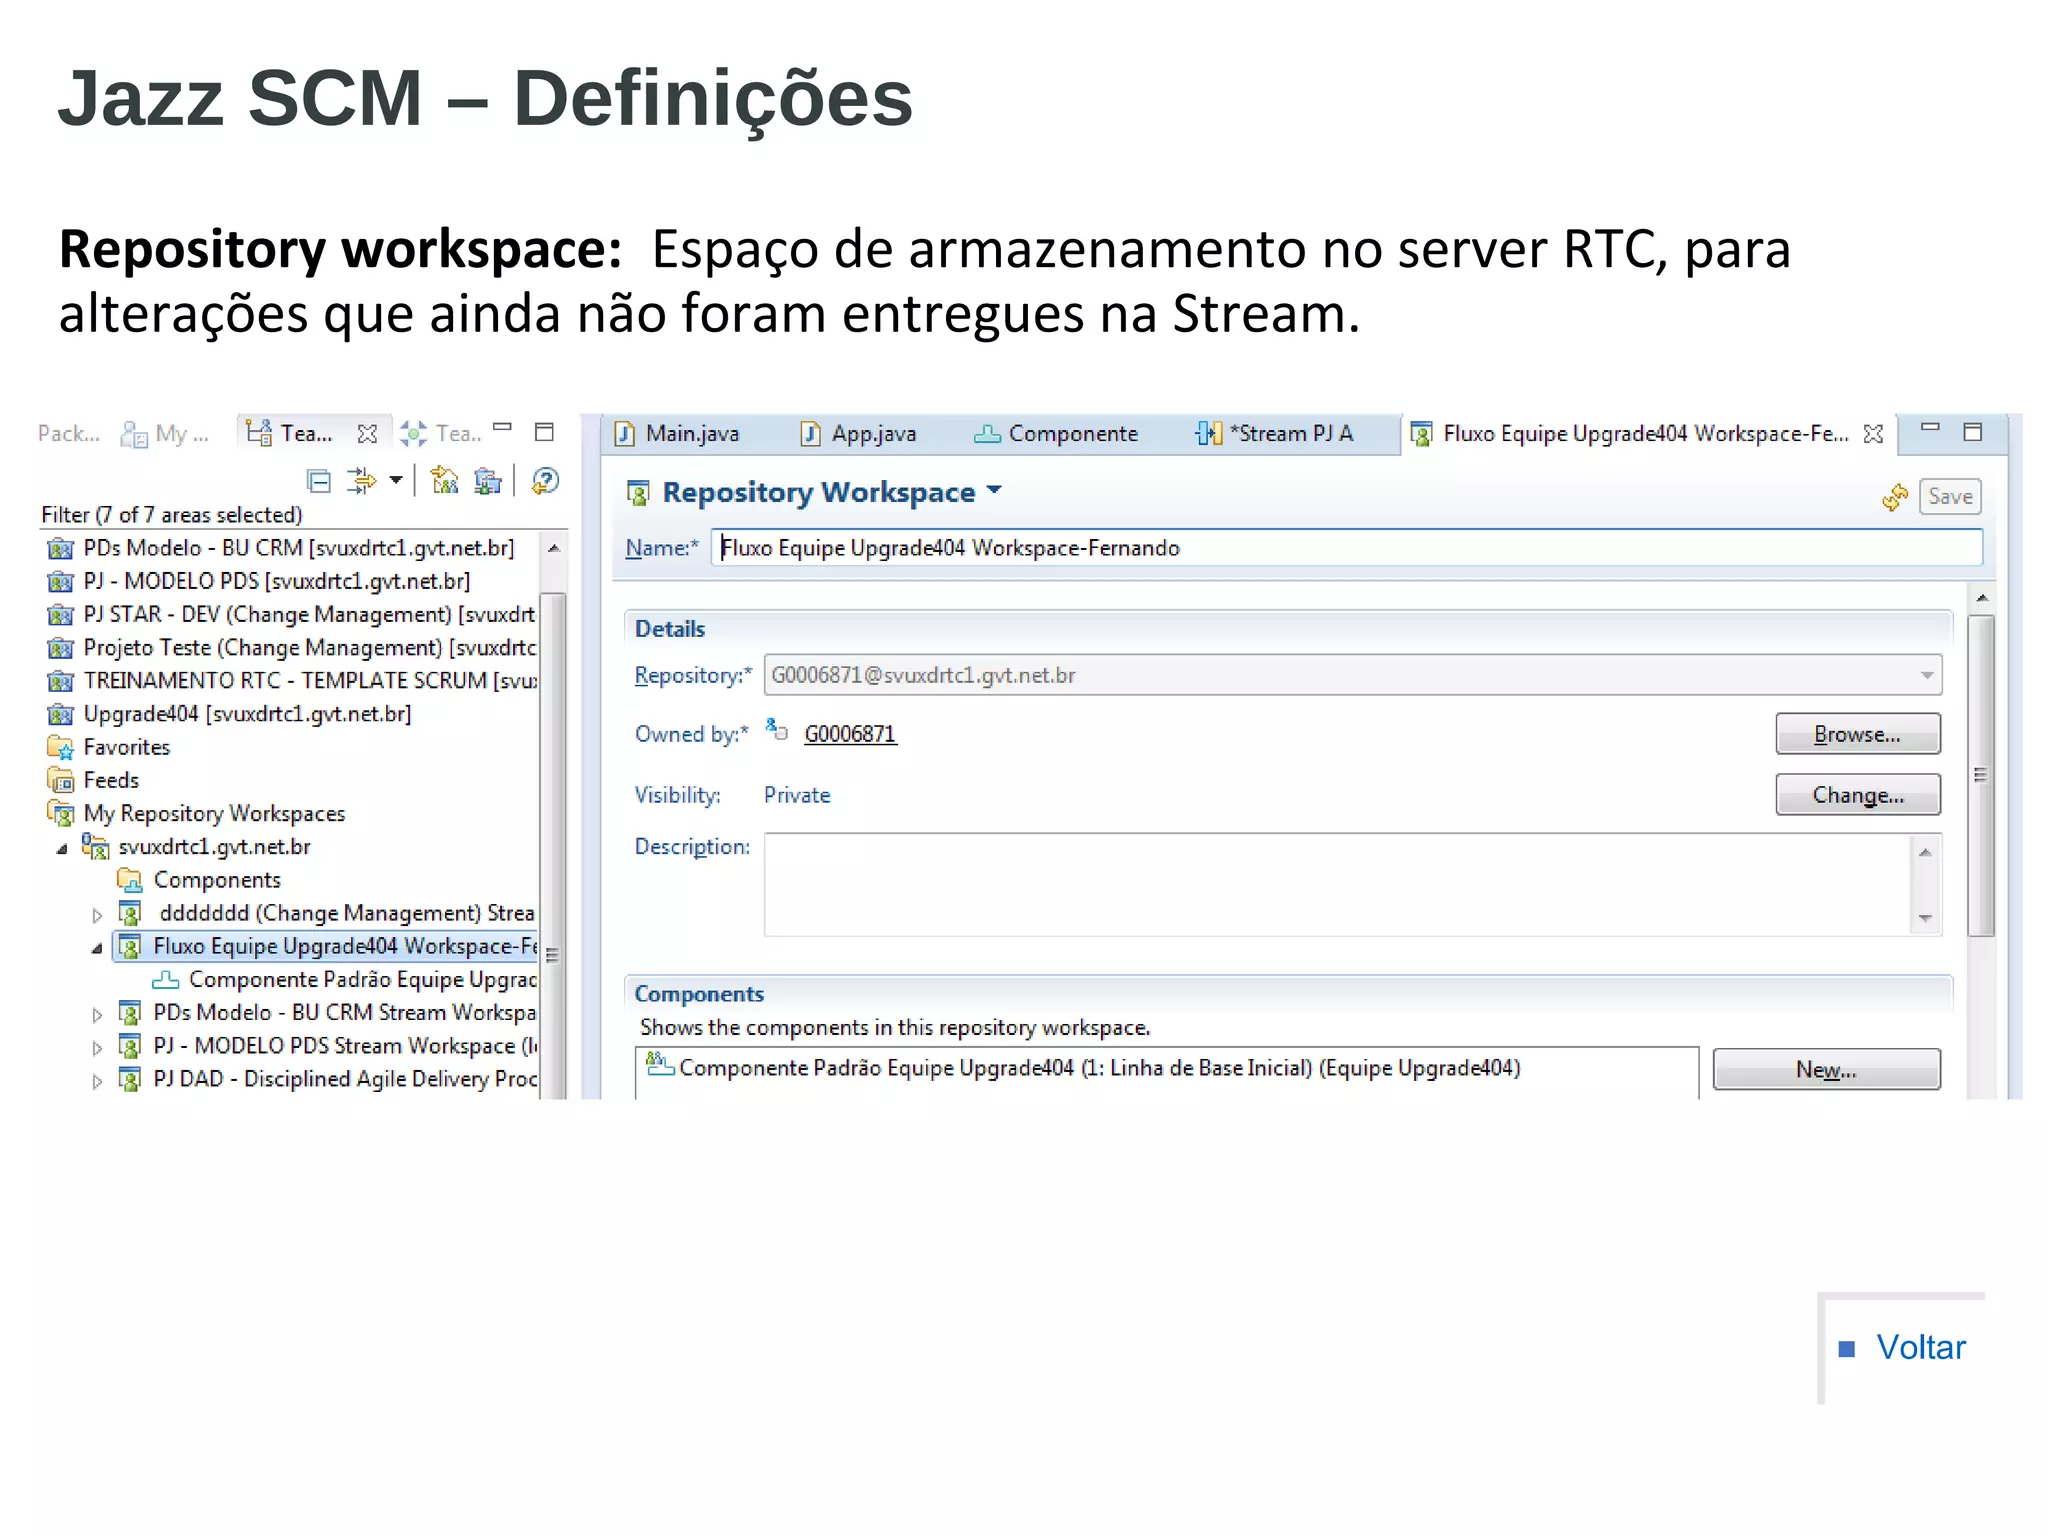Click the help question mark toolbar icon
This screenshot has height=1536, width=2048.
tap(545, 481)
